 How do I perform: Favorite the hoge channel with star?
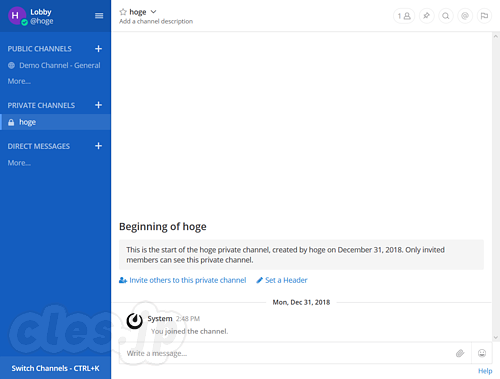[x=123, y=12]
